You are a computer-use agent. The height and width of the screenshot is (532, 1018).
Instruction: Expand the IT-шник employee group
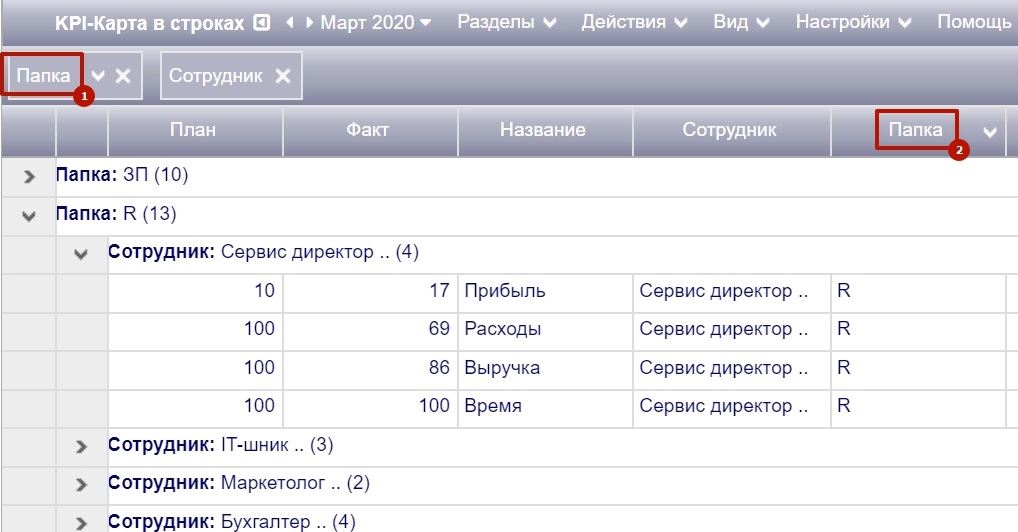(x=81, y=446)
